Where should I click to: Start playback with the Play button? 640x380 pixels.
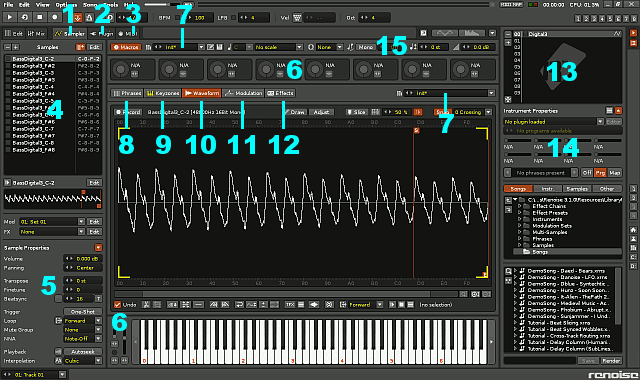tap(10, 17)
